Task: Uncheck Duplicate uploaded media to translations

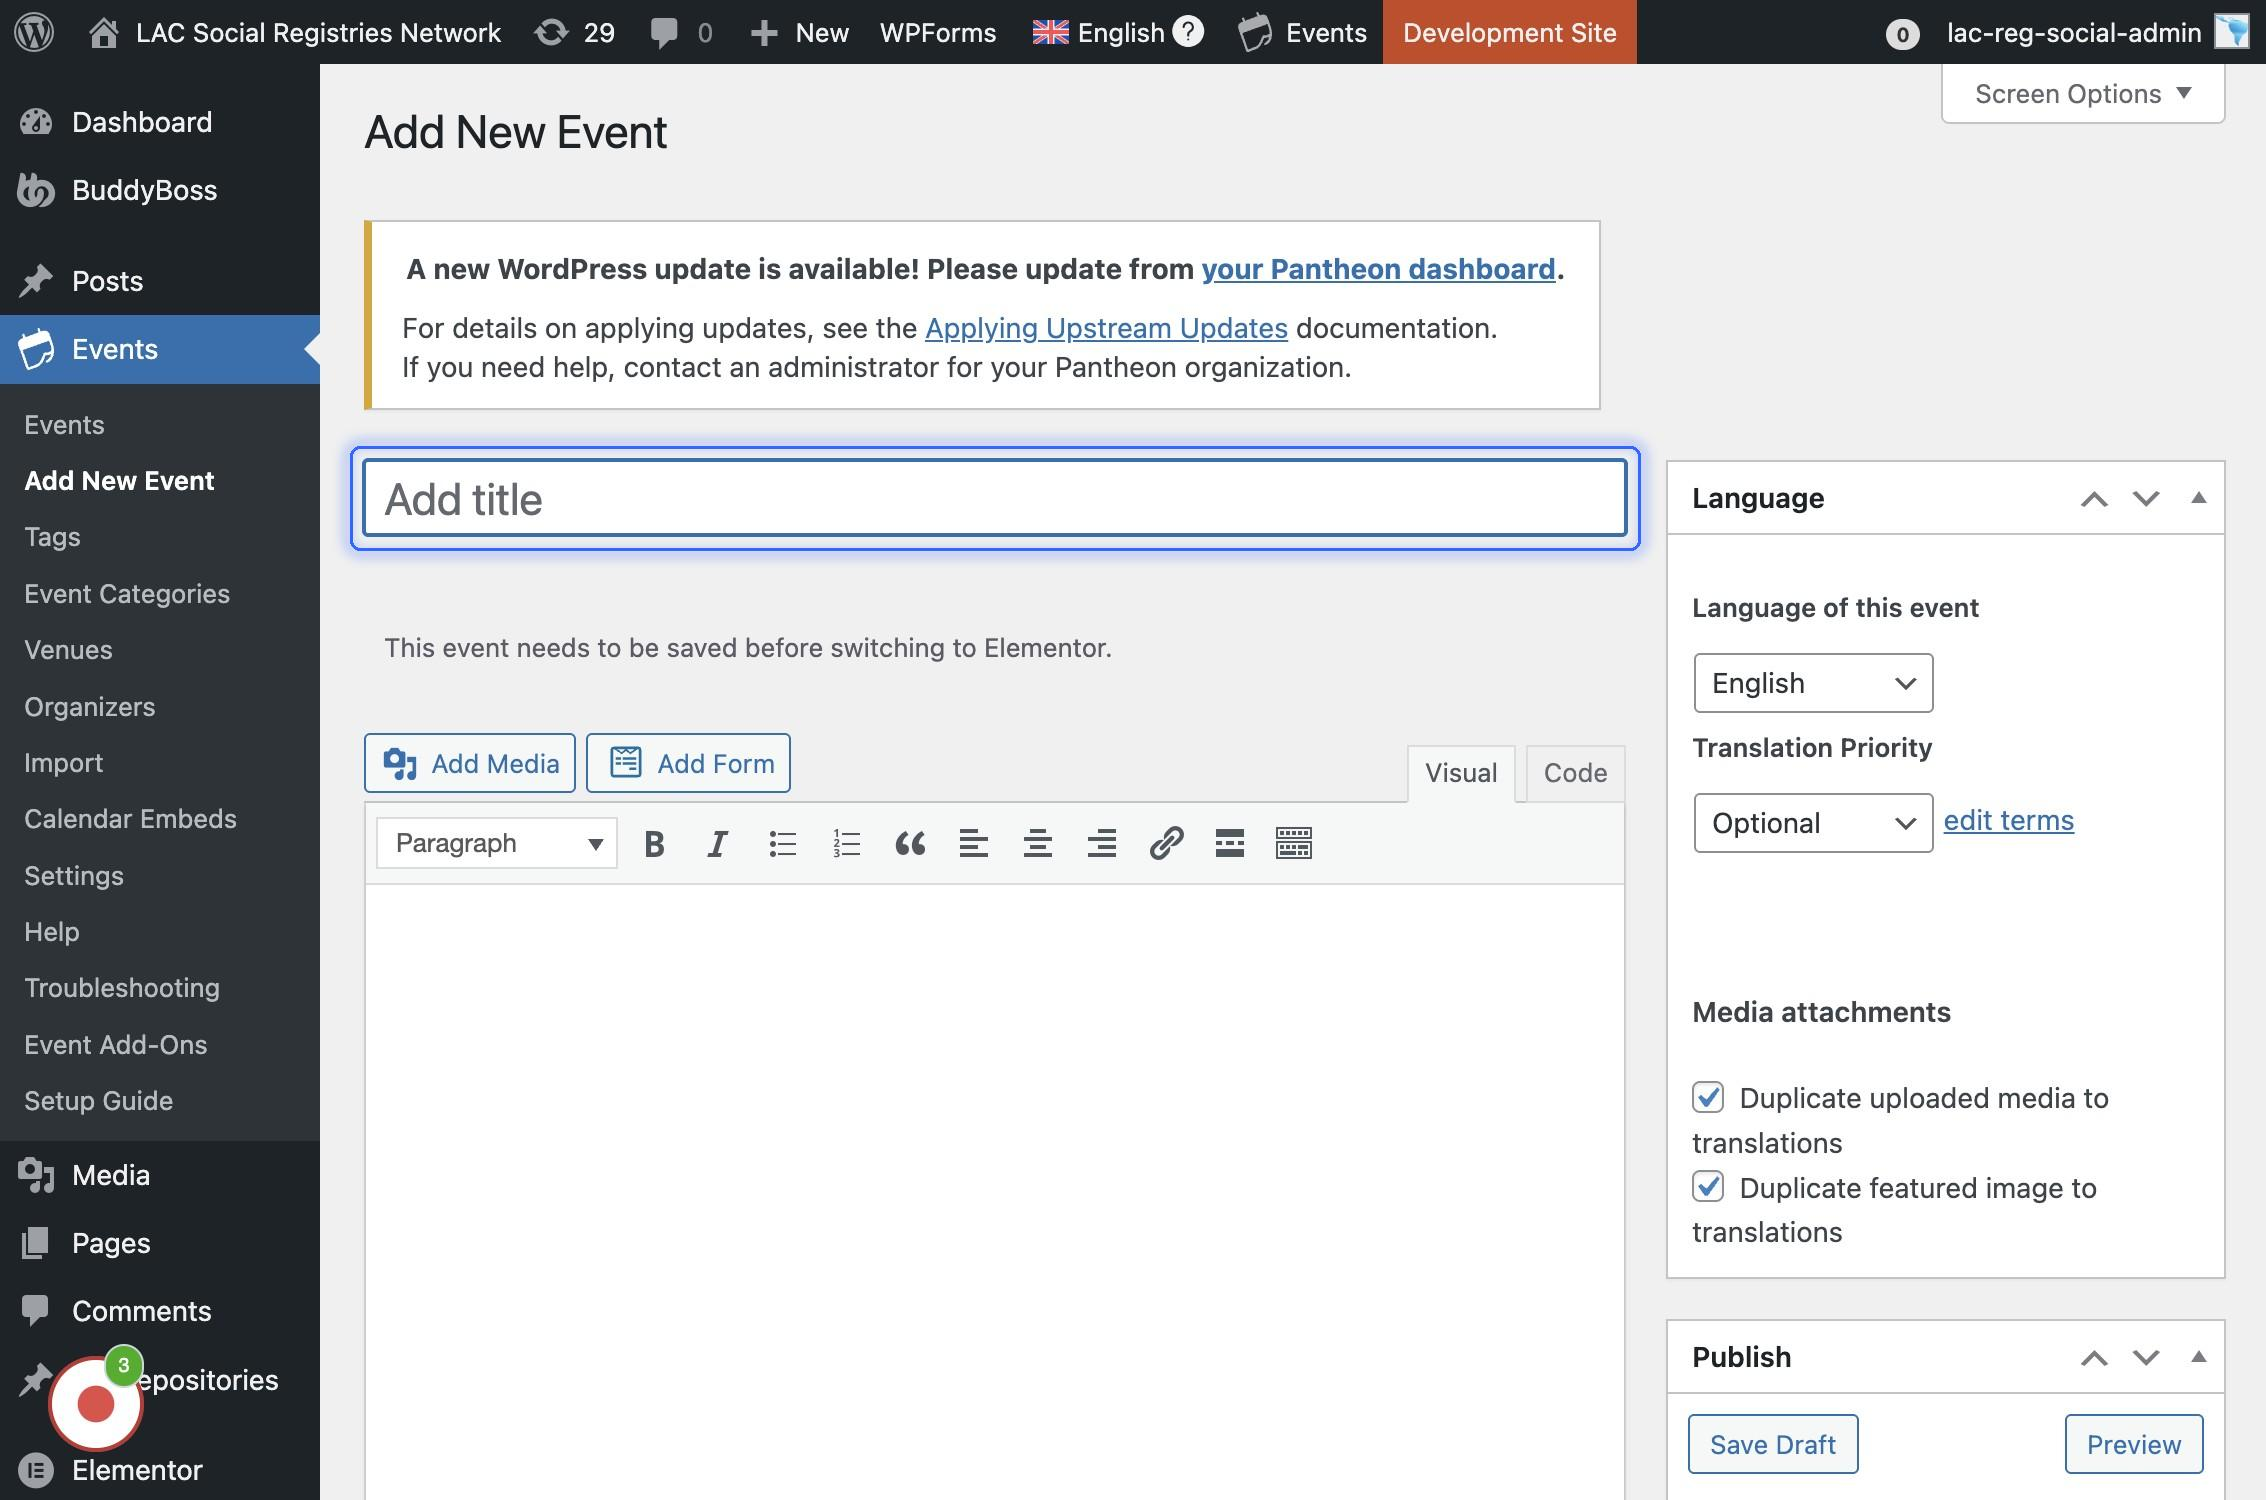Action: point(1708,1097)
